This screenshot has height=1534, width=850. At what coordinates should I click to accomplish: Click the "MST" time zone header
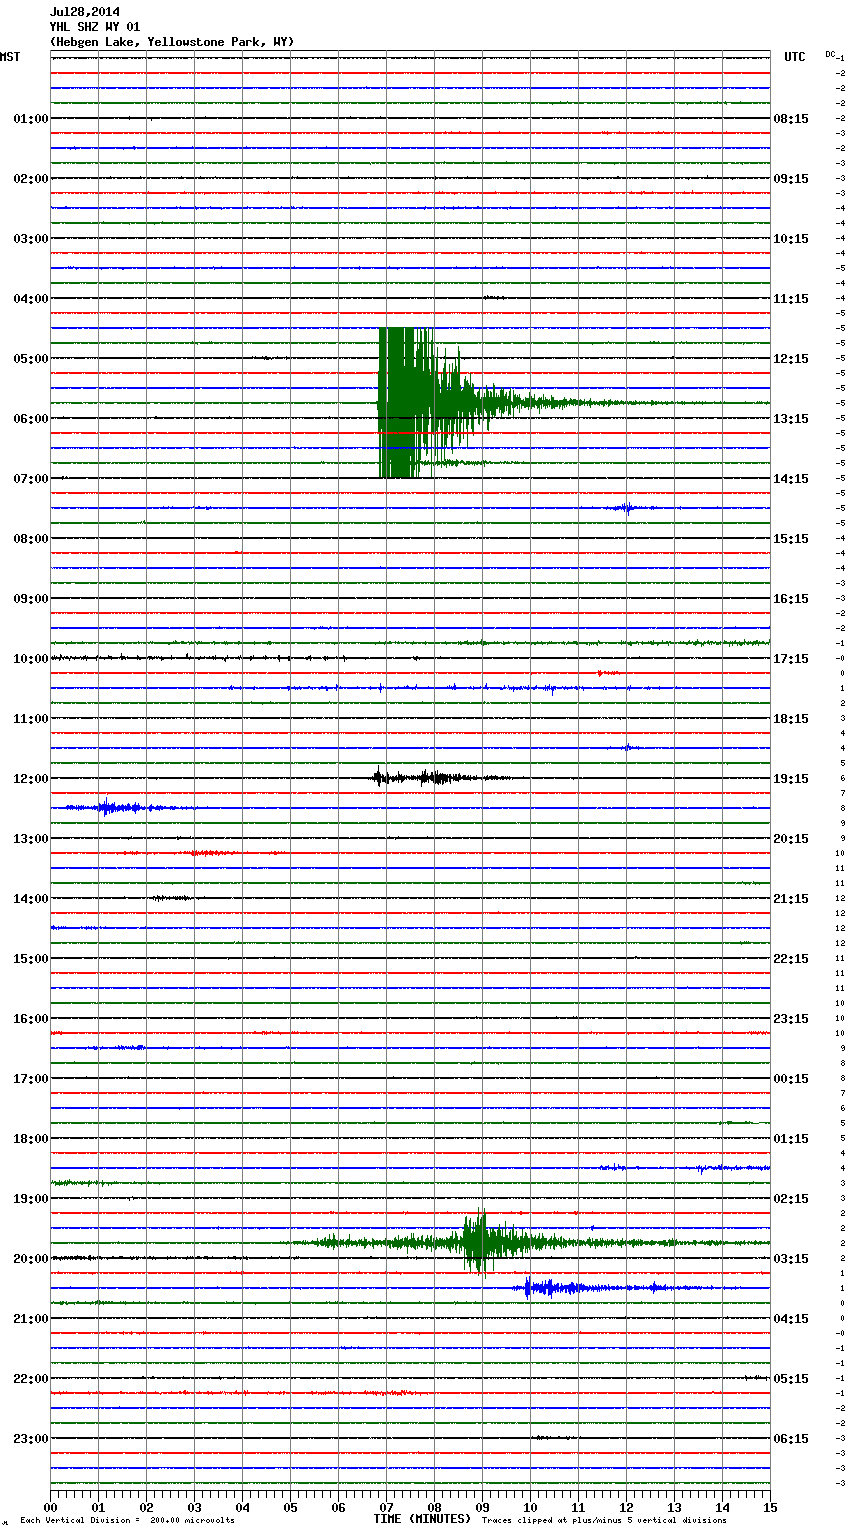point(10,57)
